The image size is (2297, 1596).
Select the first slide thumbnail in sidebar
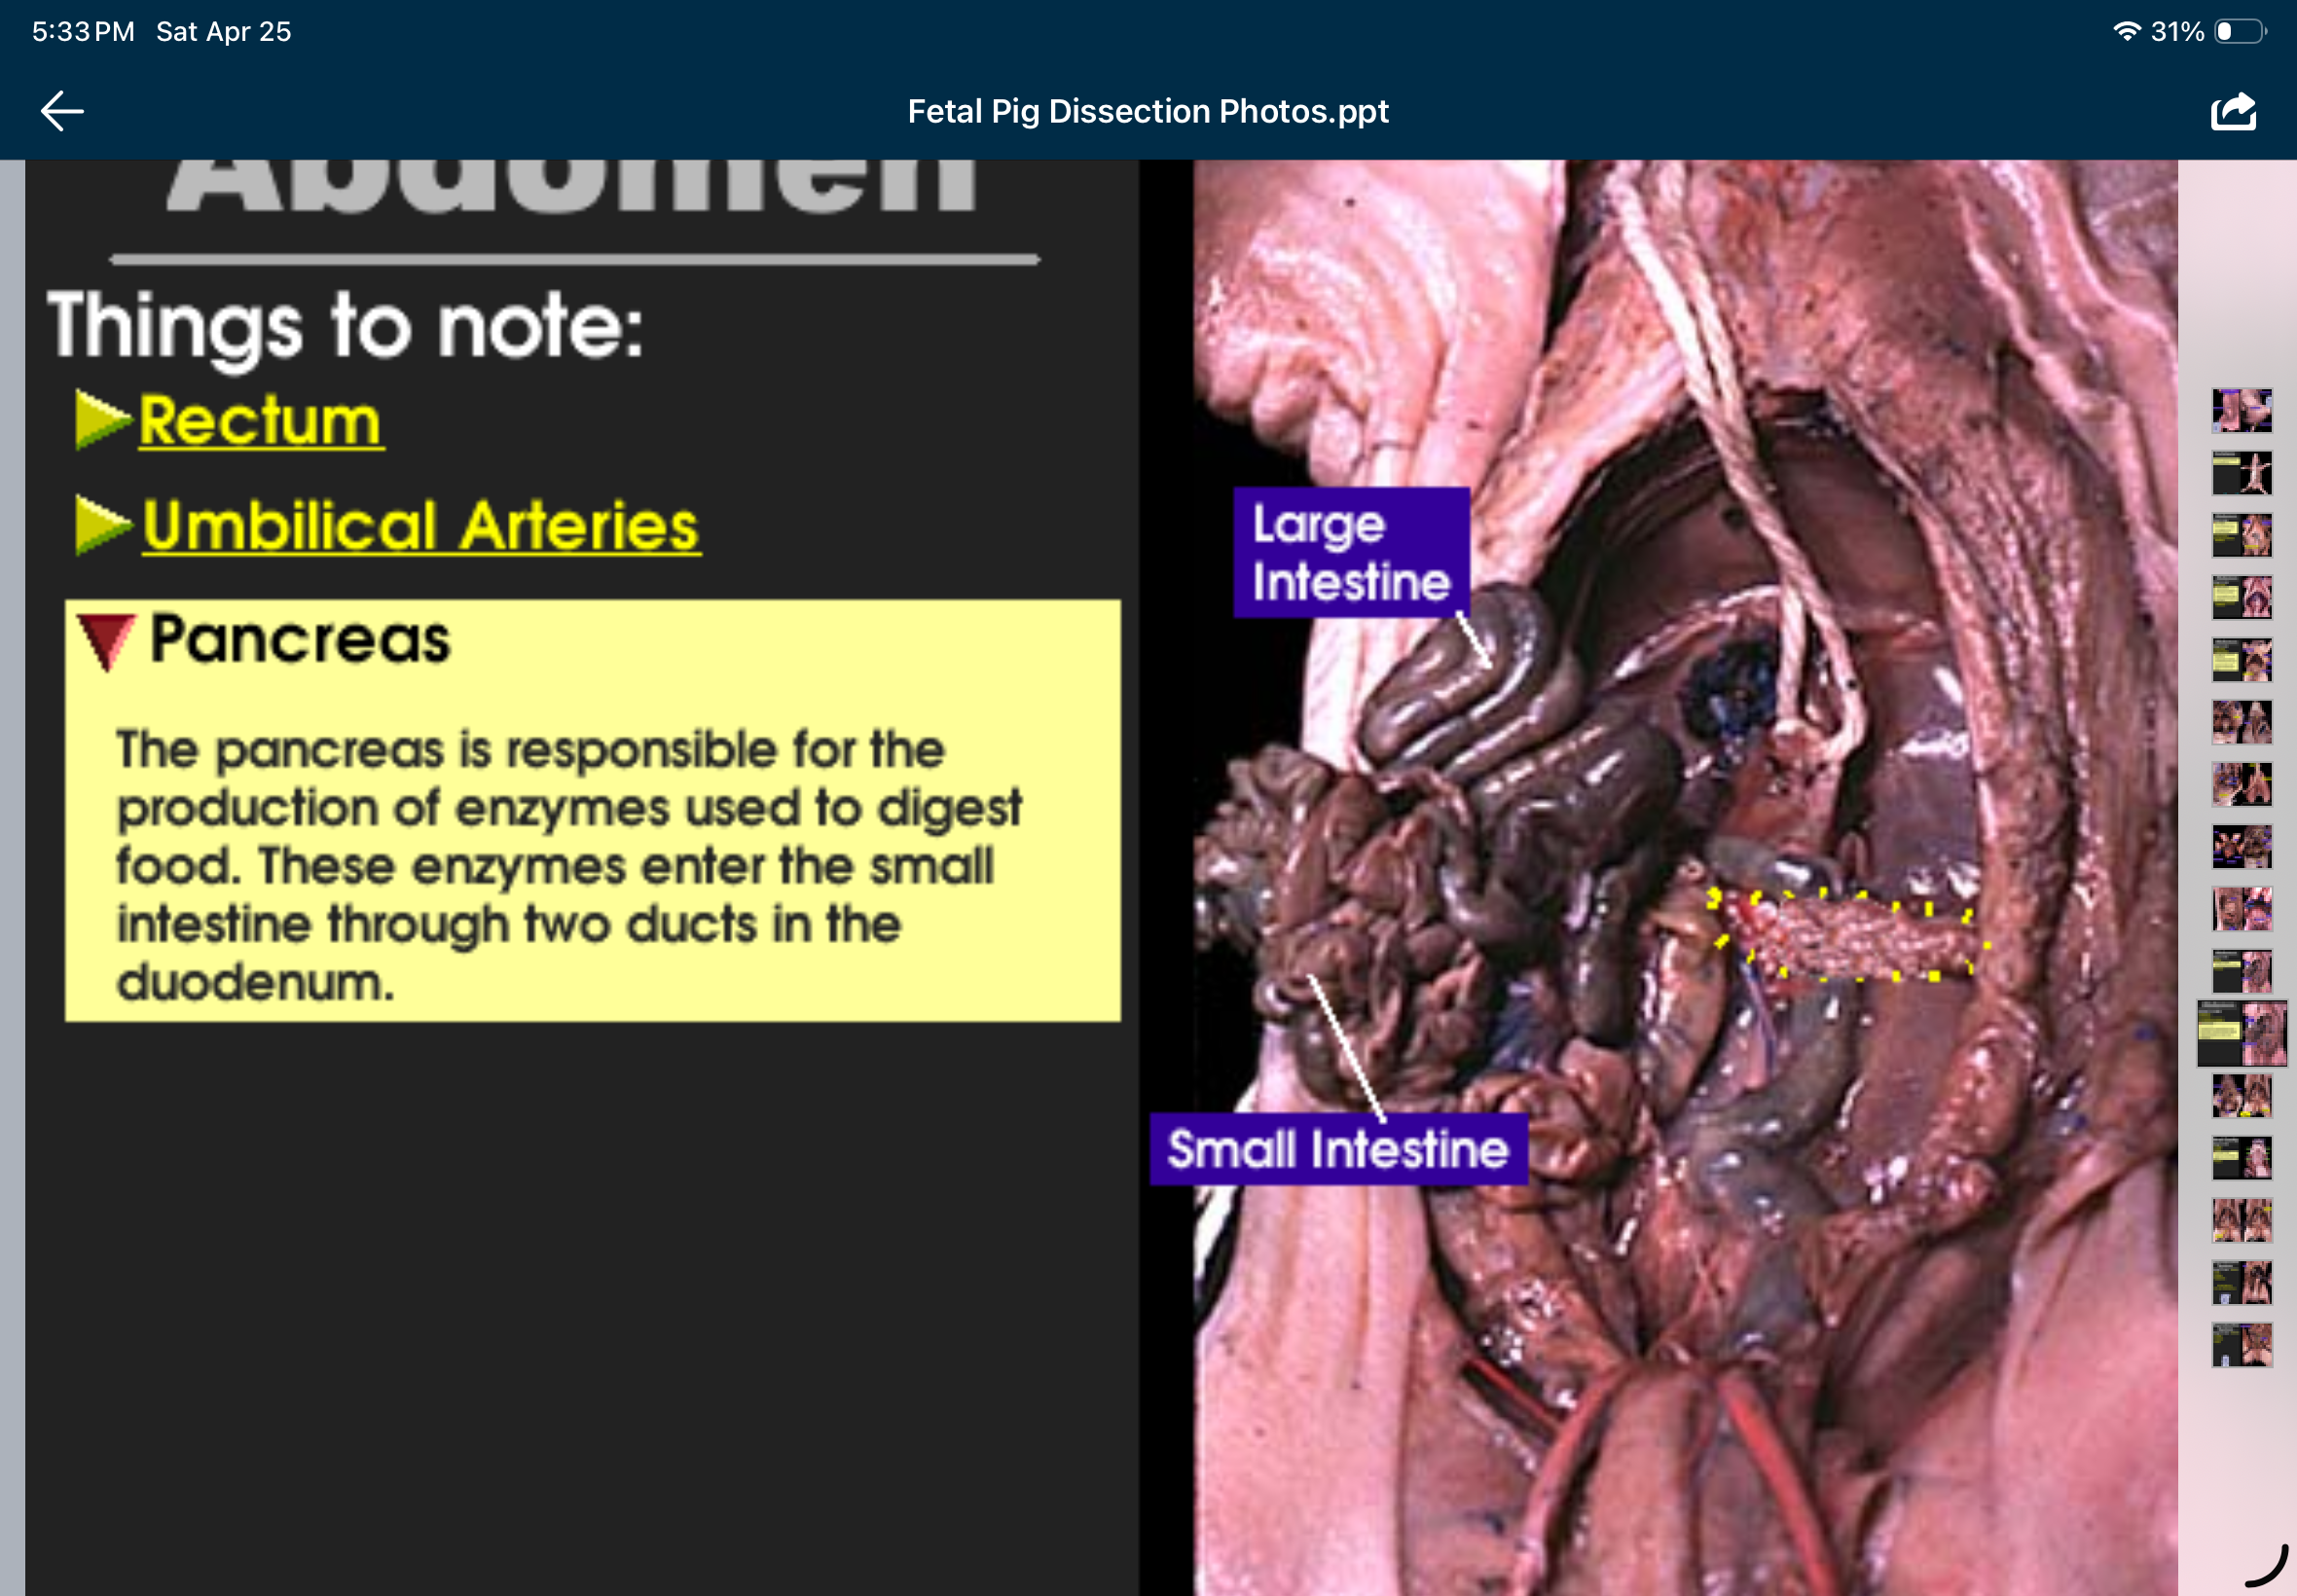[2242, 410]
